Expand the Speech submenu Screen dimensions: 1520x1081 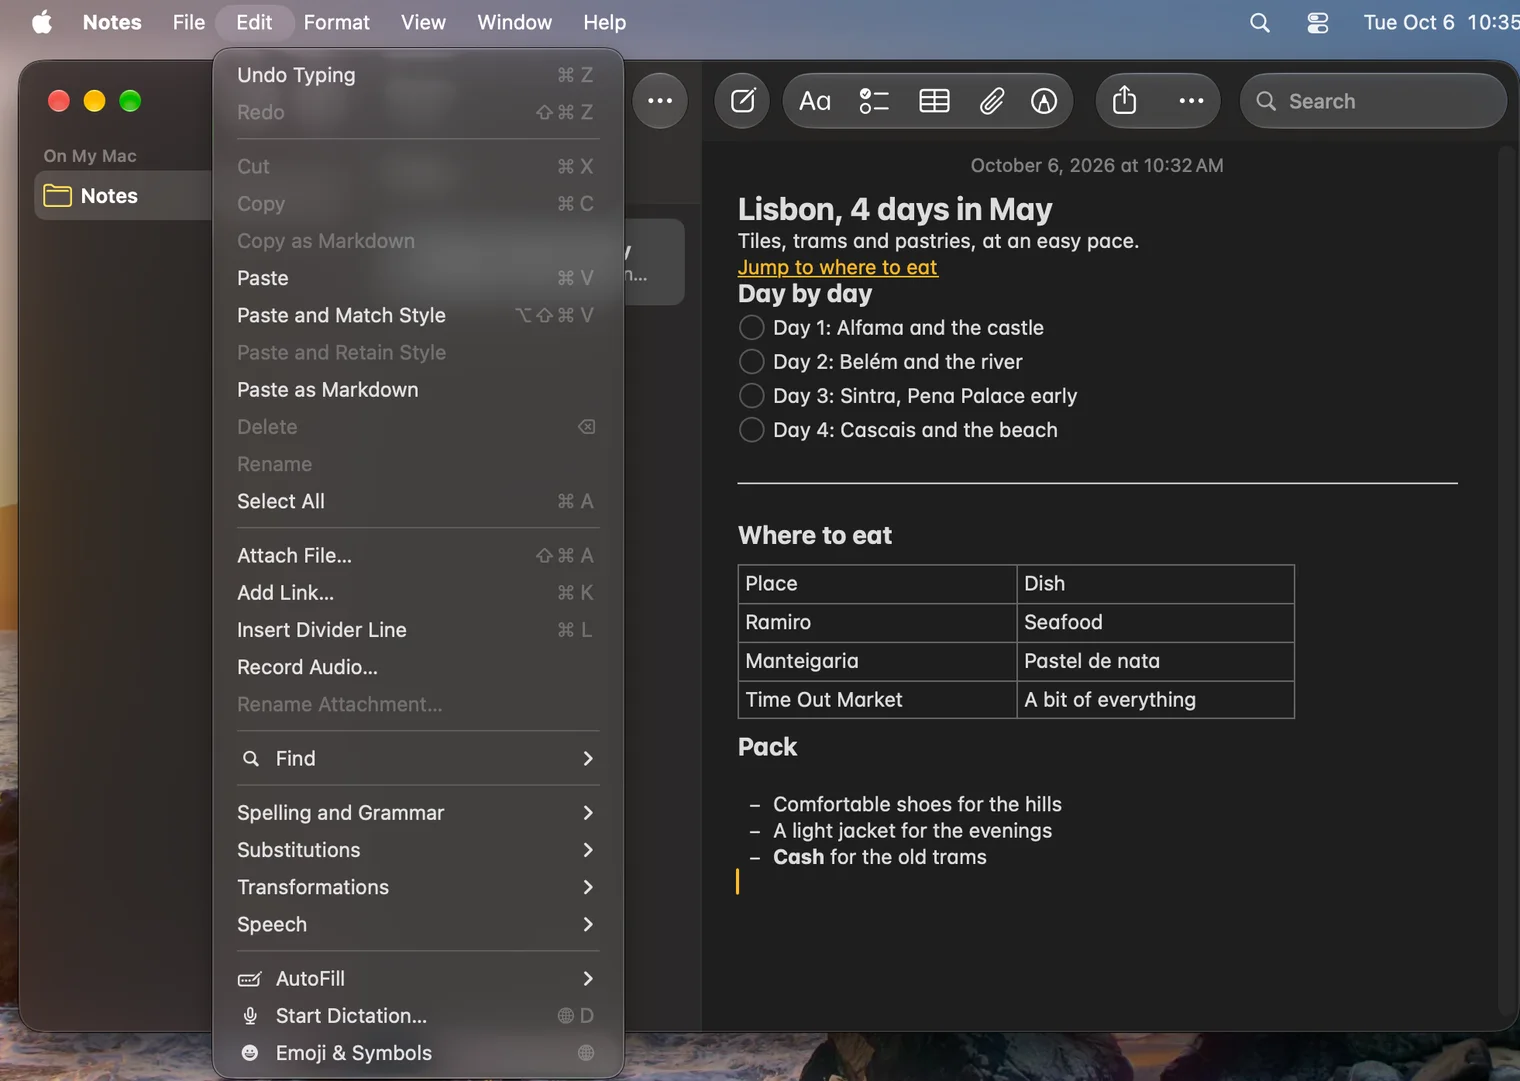(x=418, y=925)
